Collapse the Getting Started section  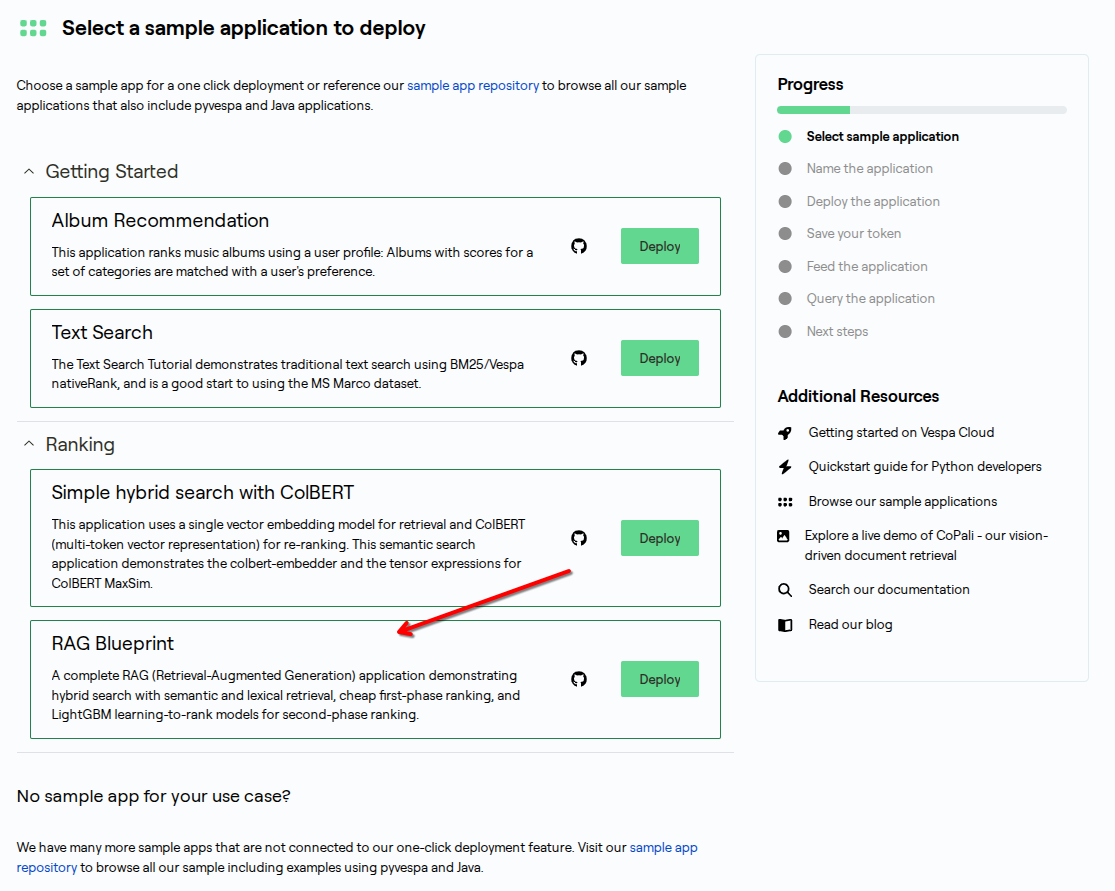[29, 172]
